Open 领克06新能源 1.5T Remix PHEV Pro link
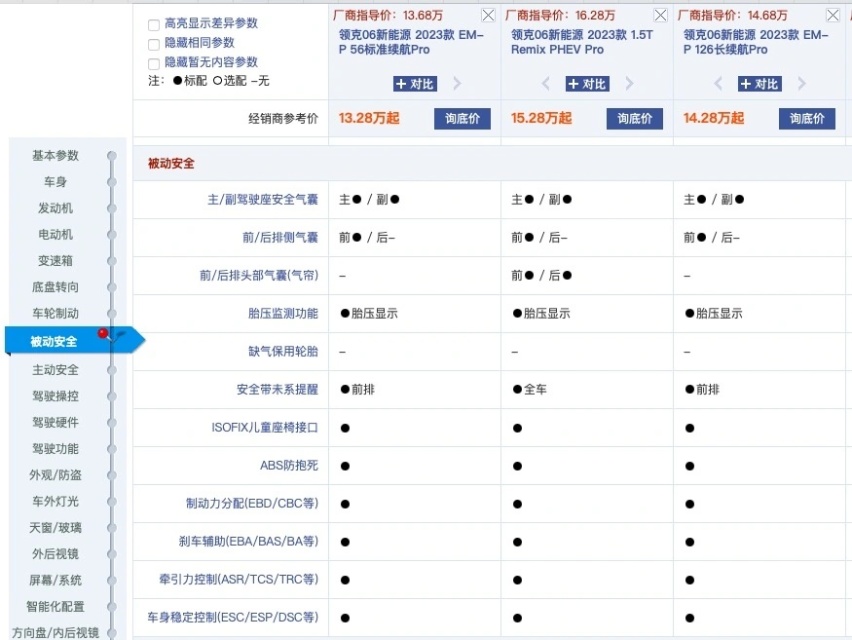Image resolution: width=852 pixels, height=640 pixels. (581, 42)
